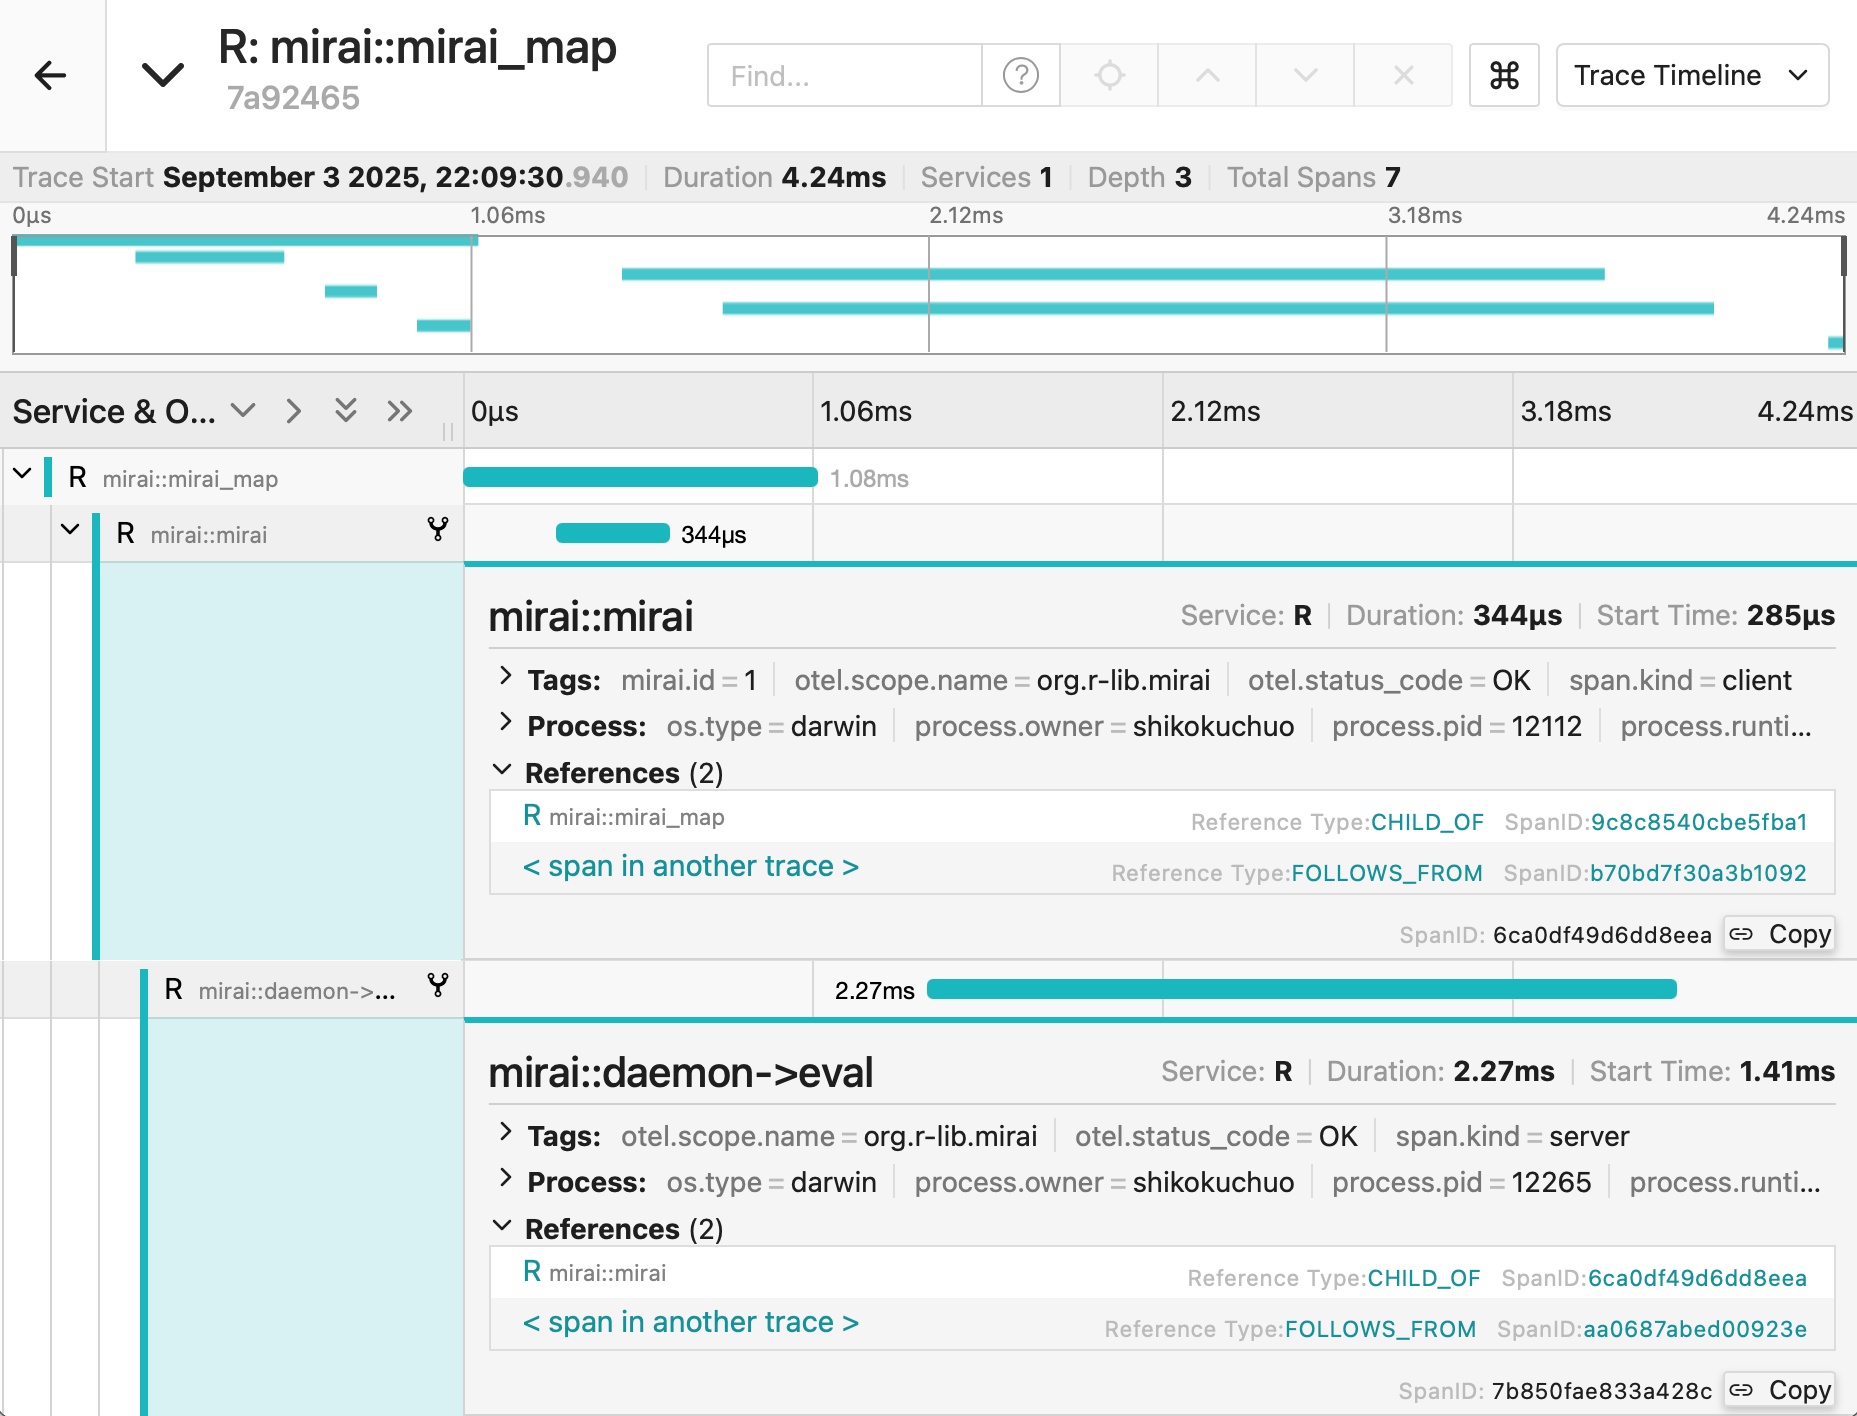The image size is (1857, 1416).
Task: Click the back arrow to return to search
Action: click(50, 75)
